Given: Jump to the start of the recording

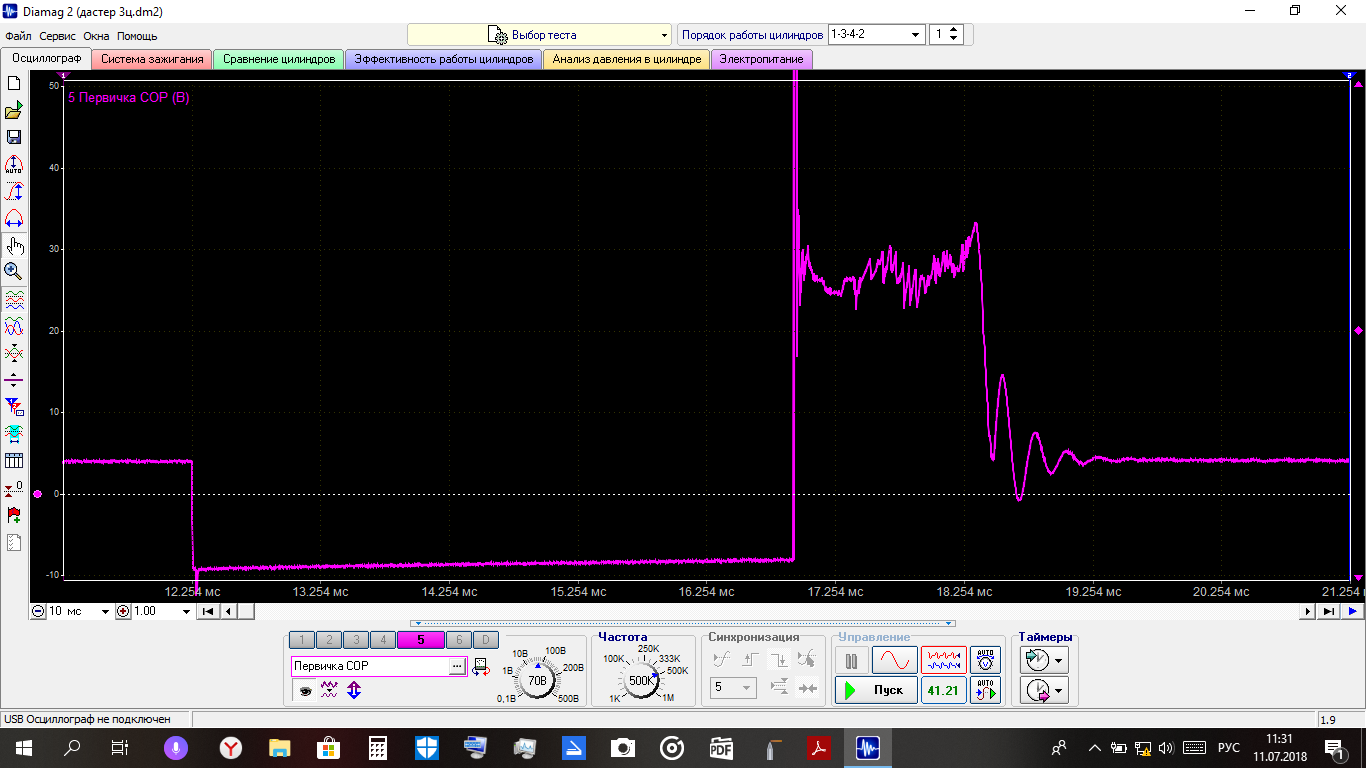Looking at the screenshot, I should coord(207,611).
